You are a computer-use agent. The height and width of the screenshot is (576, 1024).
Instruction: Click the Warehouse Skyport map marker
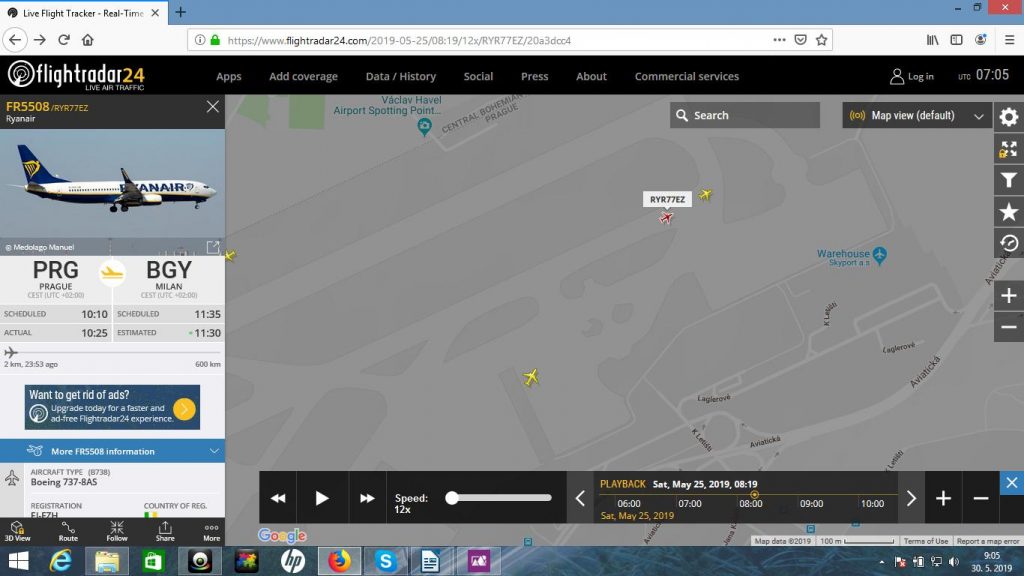coord(880,255)
